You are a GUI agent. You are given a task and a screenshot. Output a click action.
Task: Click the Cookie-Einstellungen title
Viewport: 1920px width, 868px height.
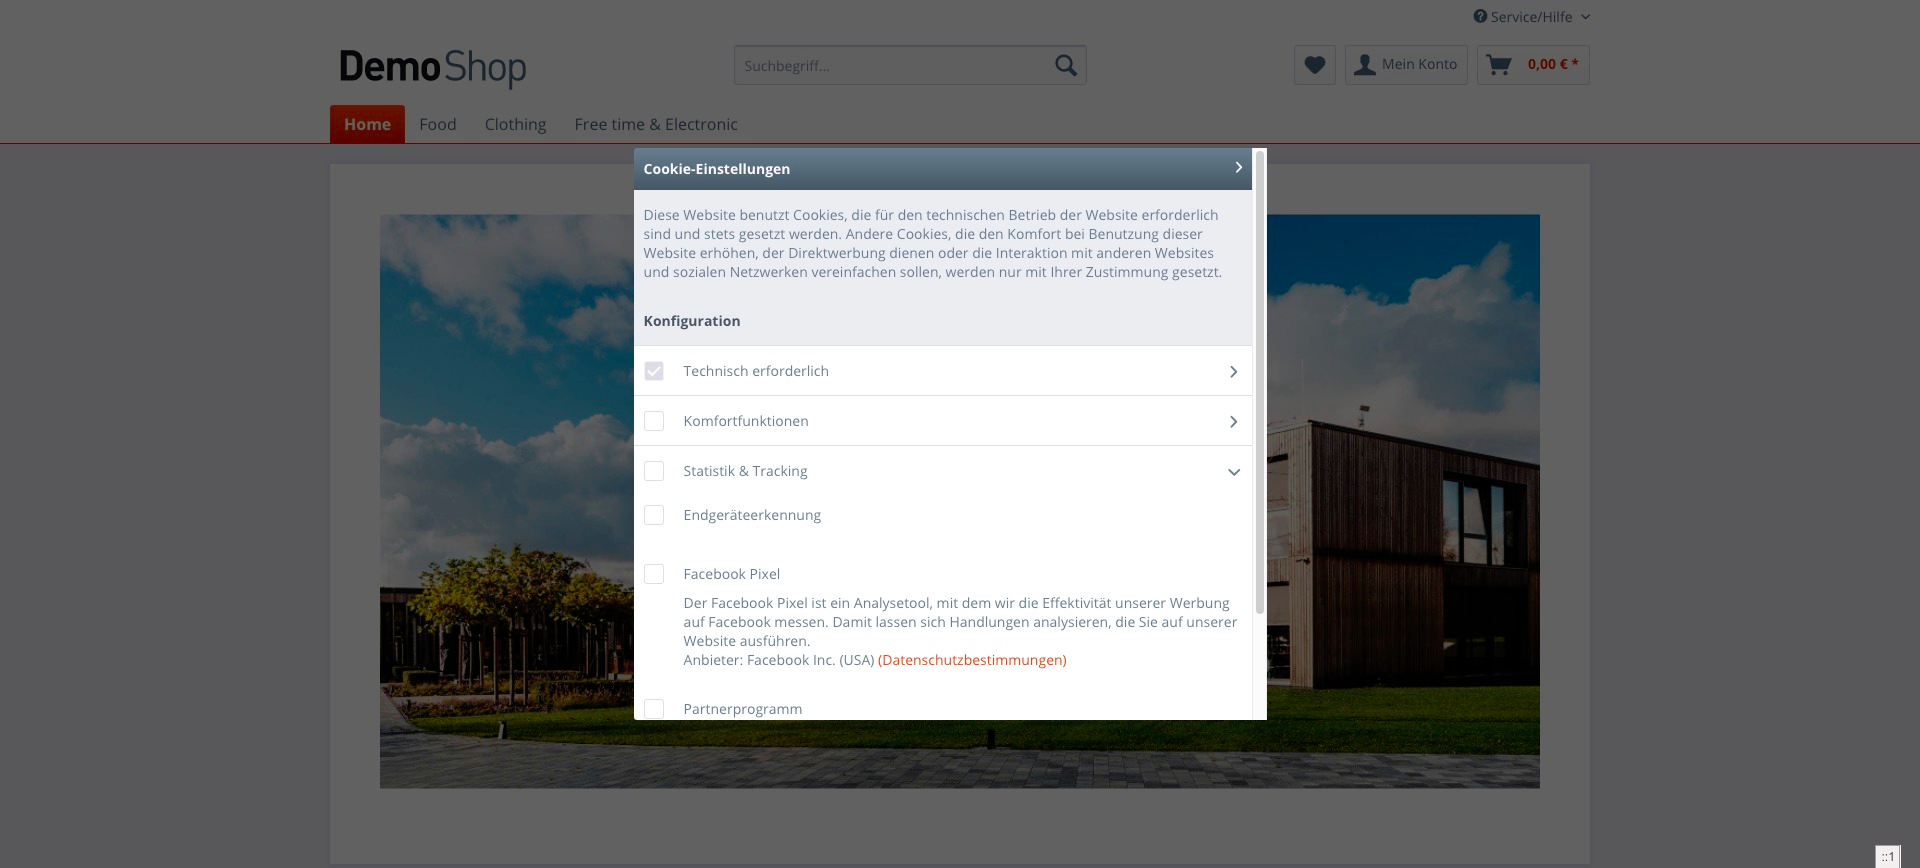click(x=717, y=169)
